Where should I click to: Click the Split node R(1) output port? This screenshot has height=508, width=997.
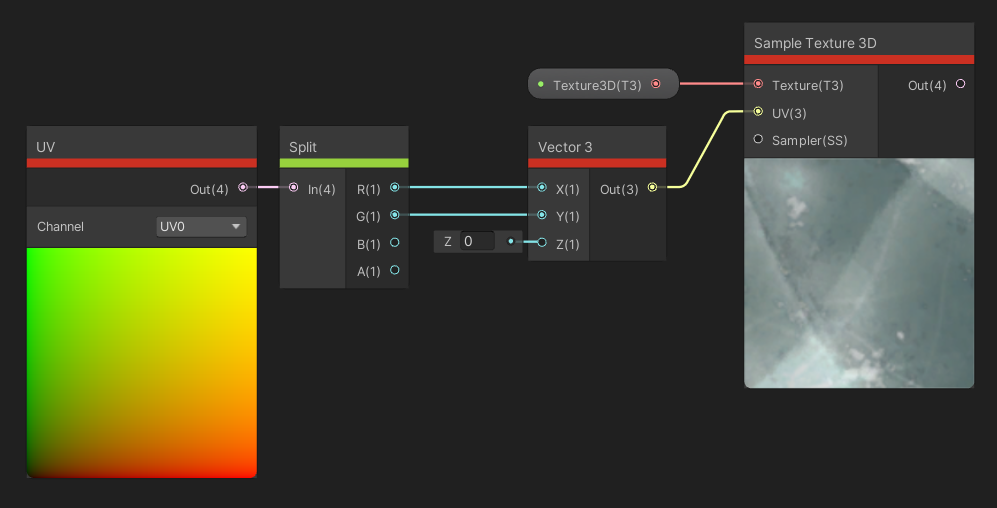395,187
